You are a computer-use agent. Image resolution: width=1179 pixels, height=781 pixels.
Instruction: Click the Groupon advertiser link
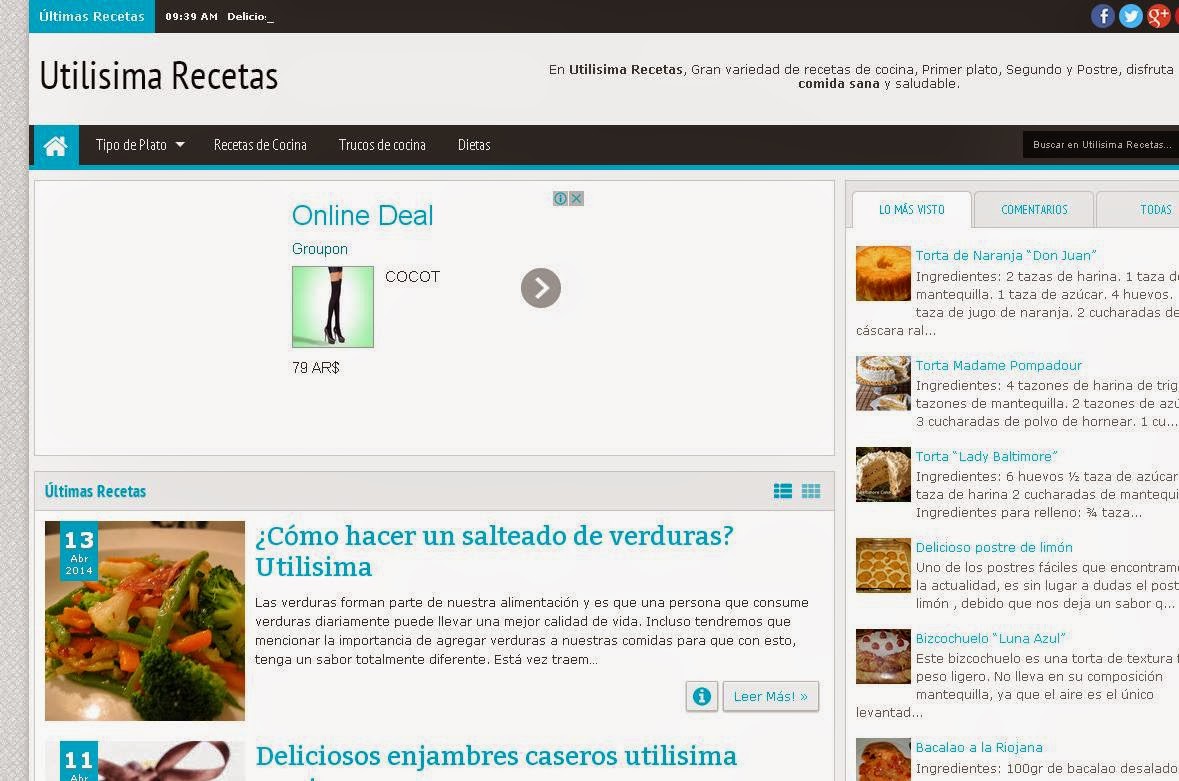(x=320, y=249)
